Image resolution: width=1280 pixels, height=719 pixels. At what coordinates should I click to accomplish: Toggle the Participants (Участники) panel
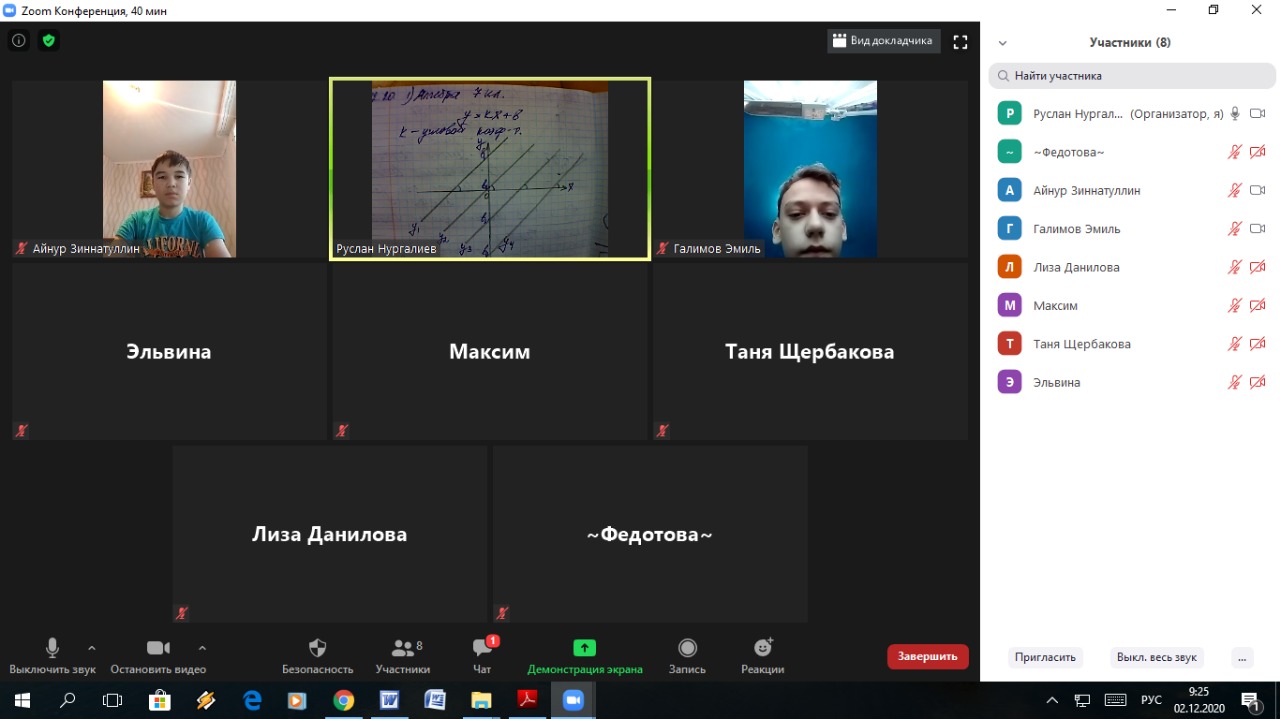pyautogui.click(x=403, y=648)
